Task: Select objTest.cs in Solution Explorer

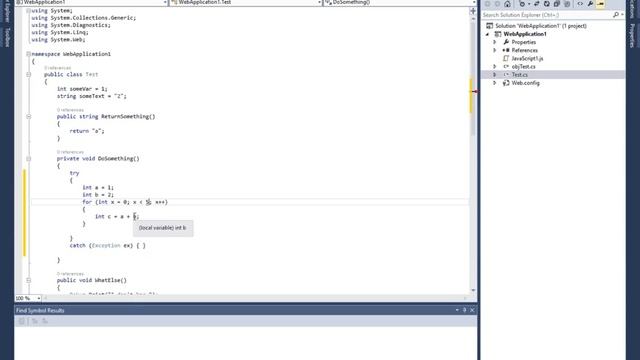Action: coord(523,67)
